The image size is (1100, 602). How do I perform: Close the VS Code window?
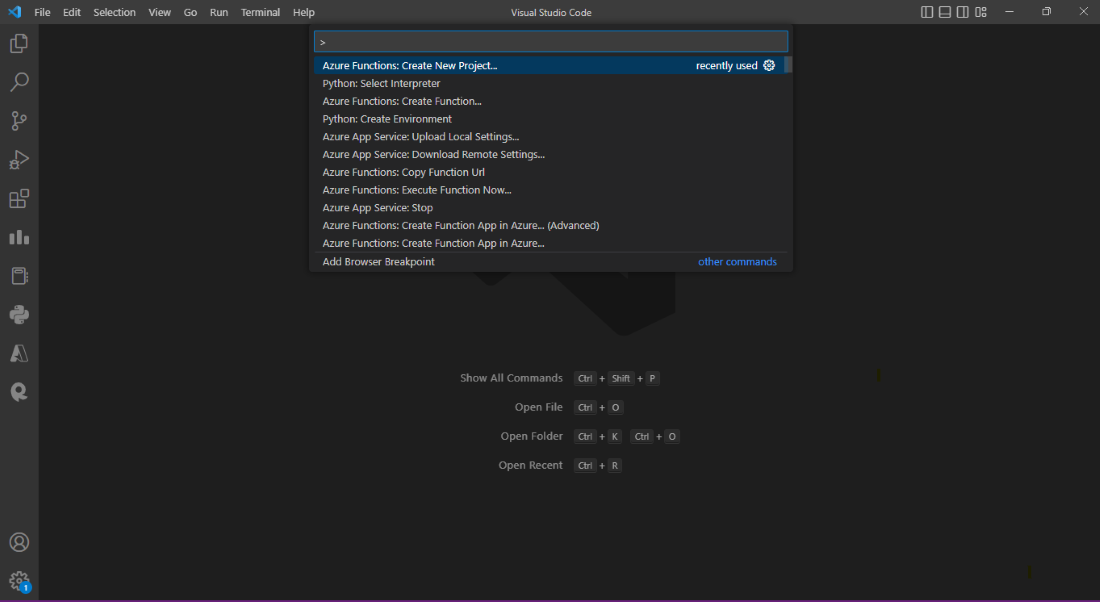1083,12
